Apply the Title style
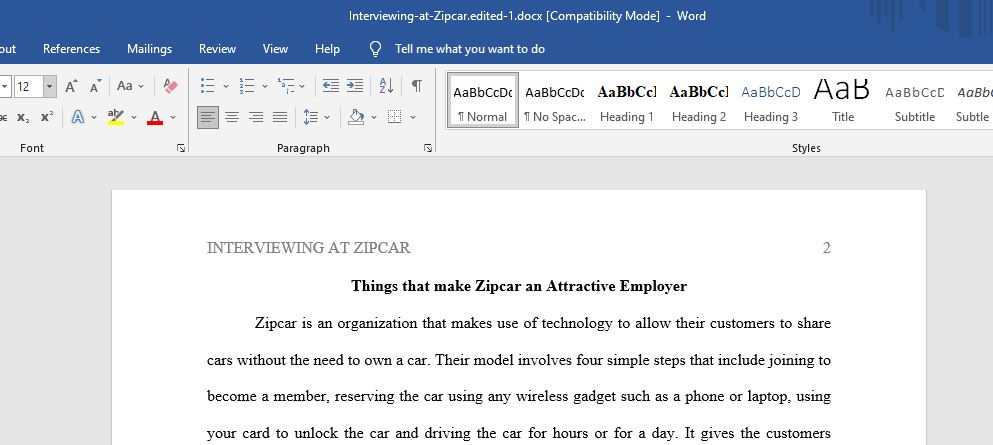The width and height of the screenshot is (993, 445). point(843,100)
